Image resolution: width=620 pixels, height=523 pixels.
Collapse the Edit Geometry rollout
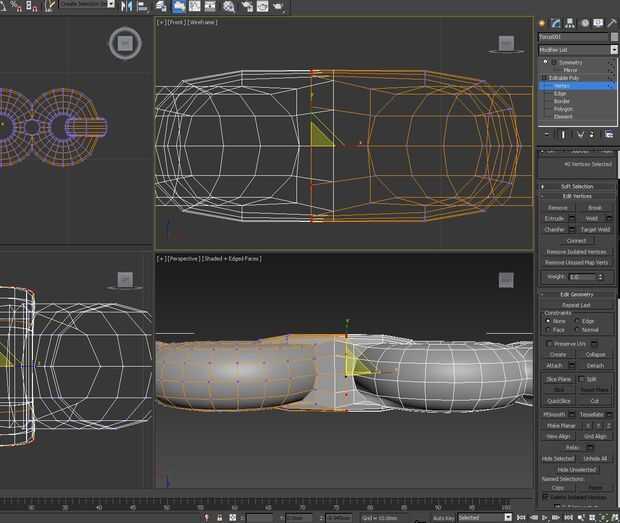(578, 294)
